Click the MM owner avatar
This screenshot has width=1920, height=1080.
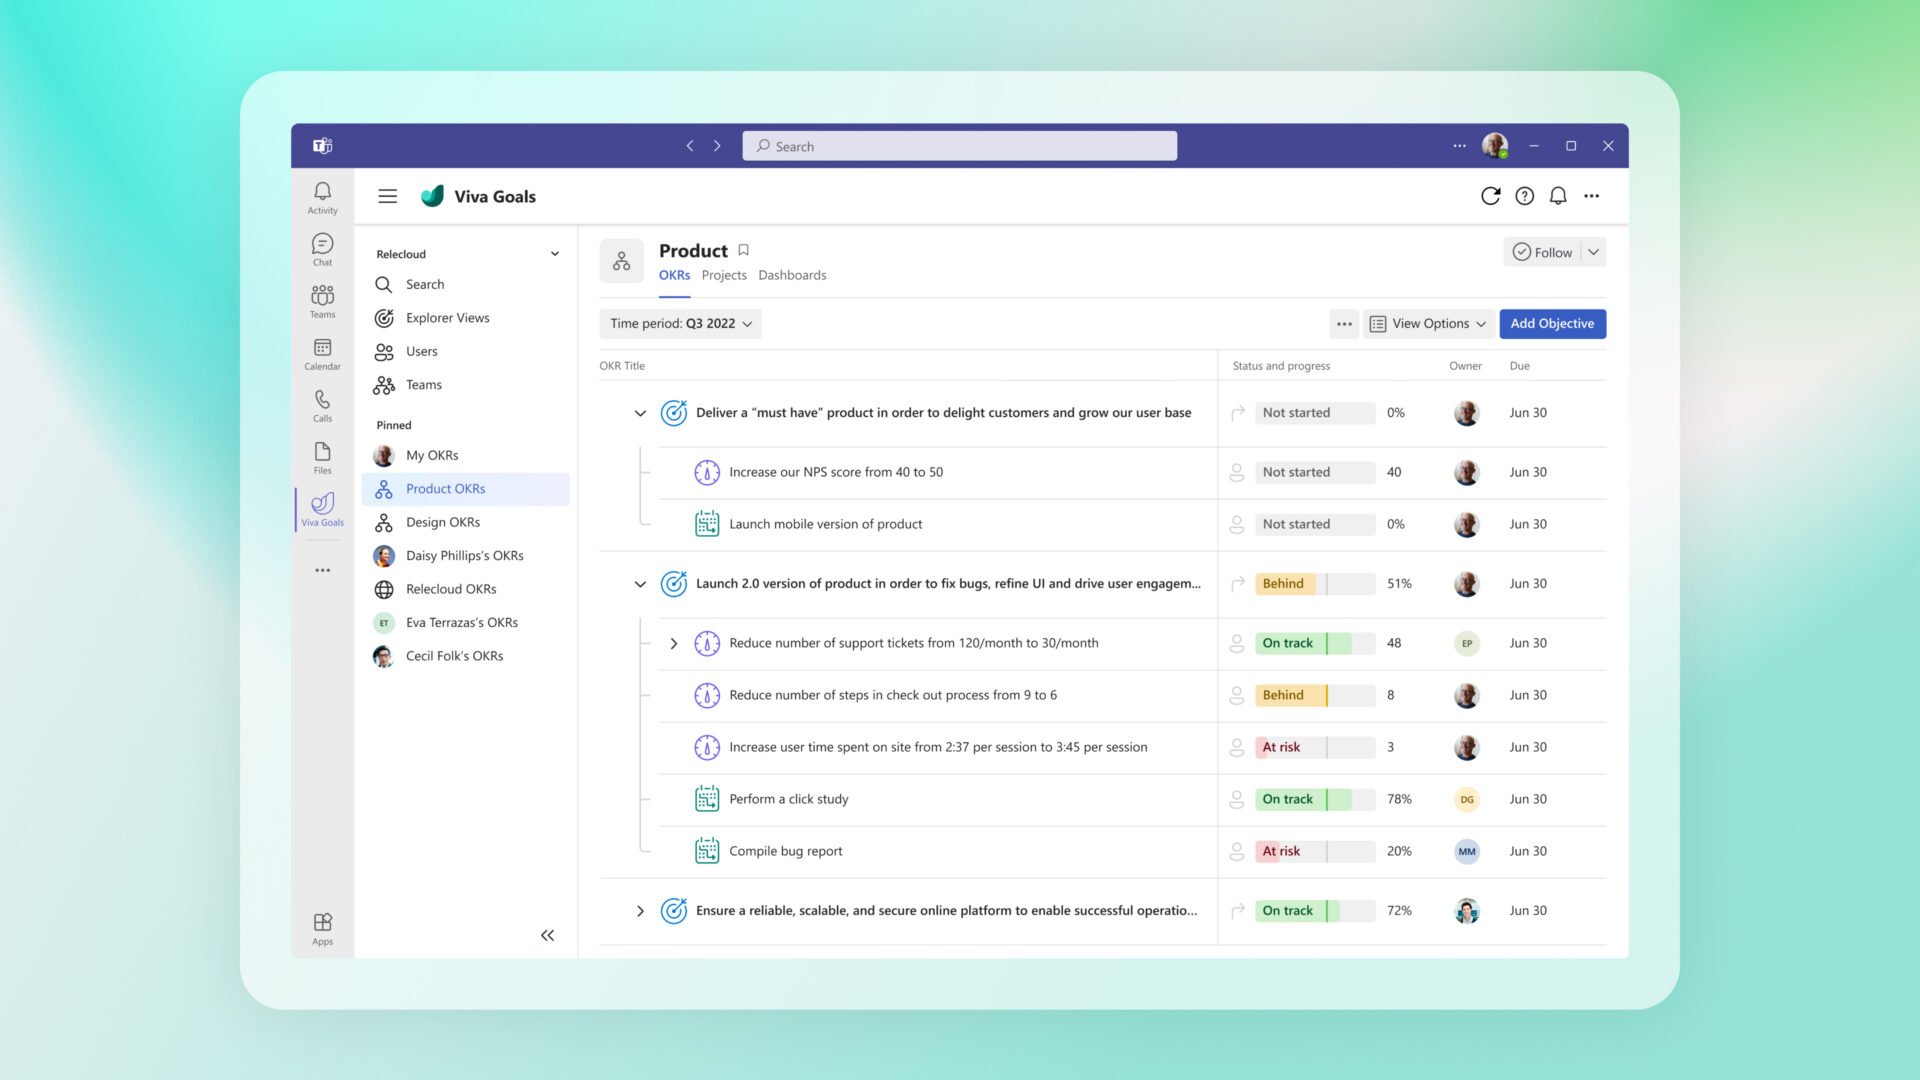coord(1466,851)
